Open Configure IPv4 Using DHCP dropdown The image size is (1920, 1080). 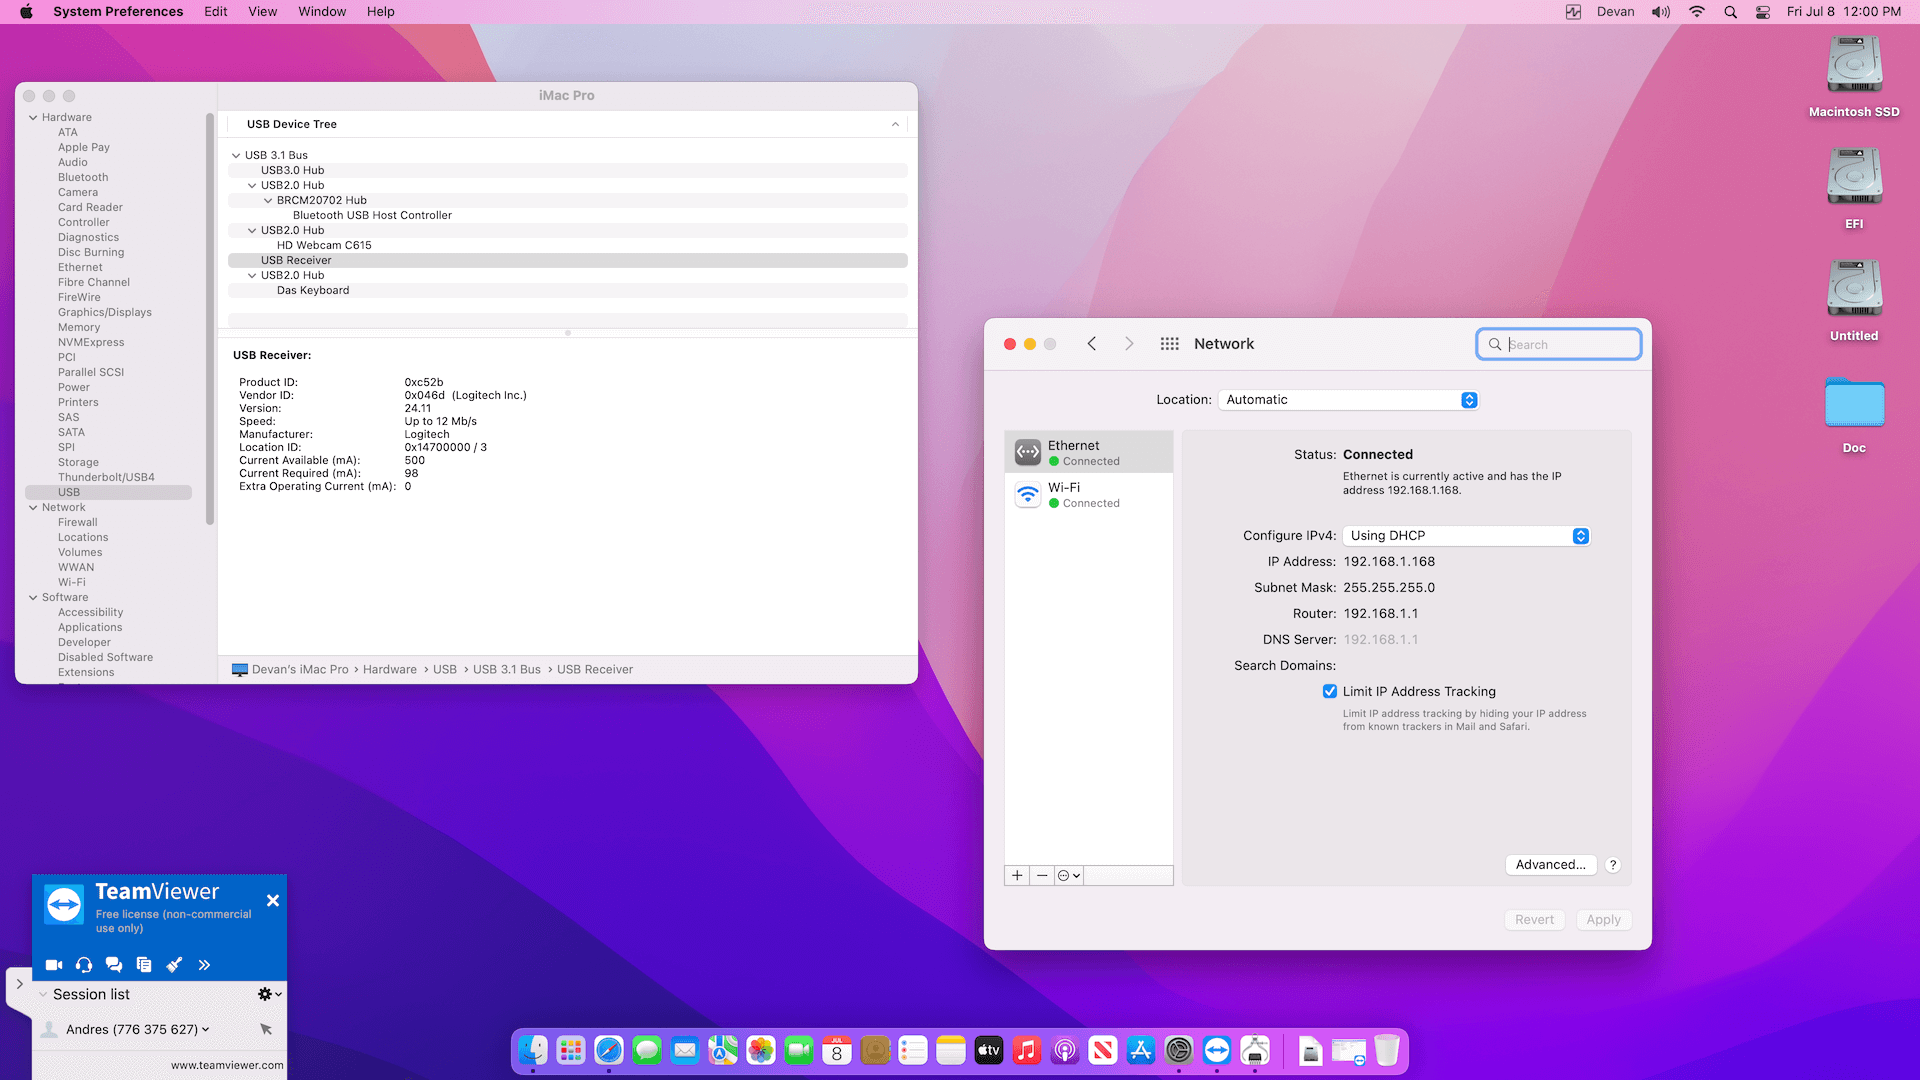click(1466, 536)
